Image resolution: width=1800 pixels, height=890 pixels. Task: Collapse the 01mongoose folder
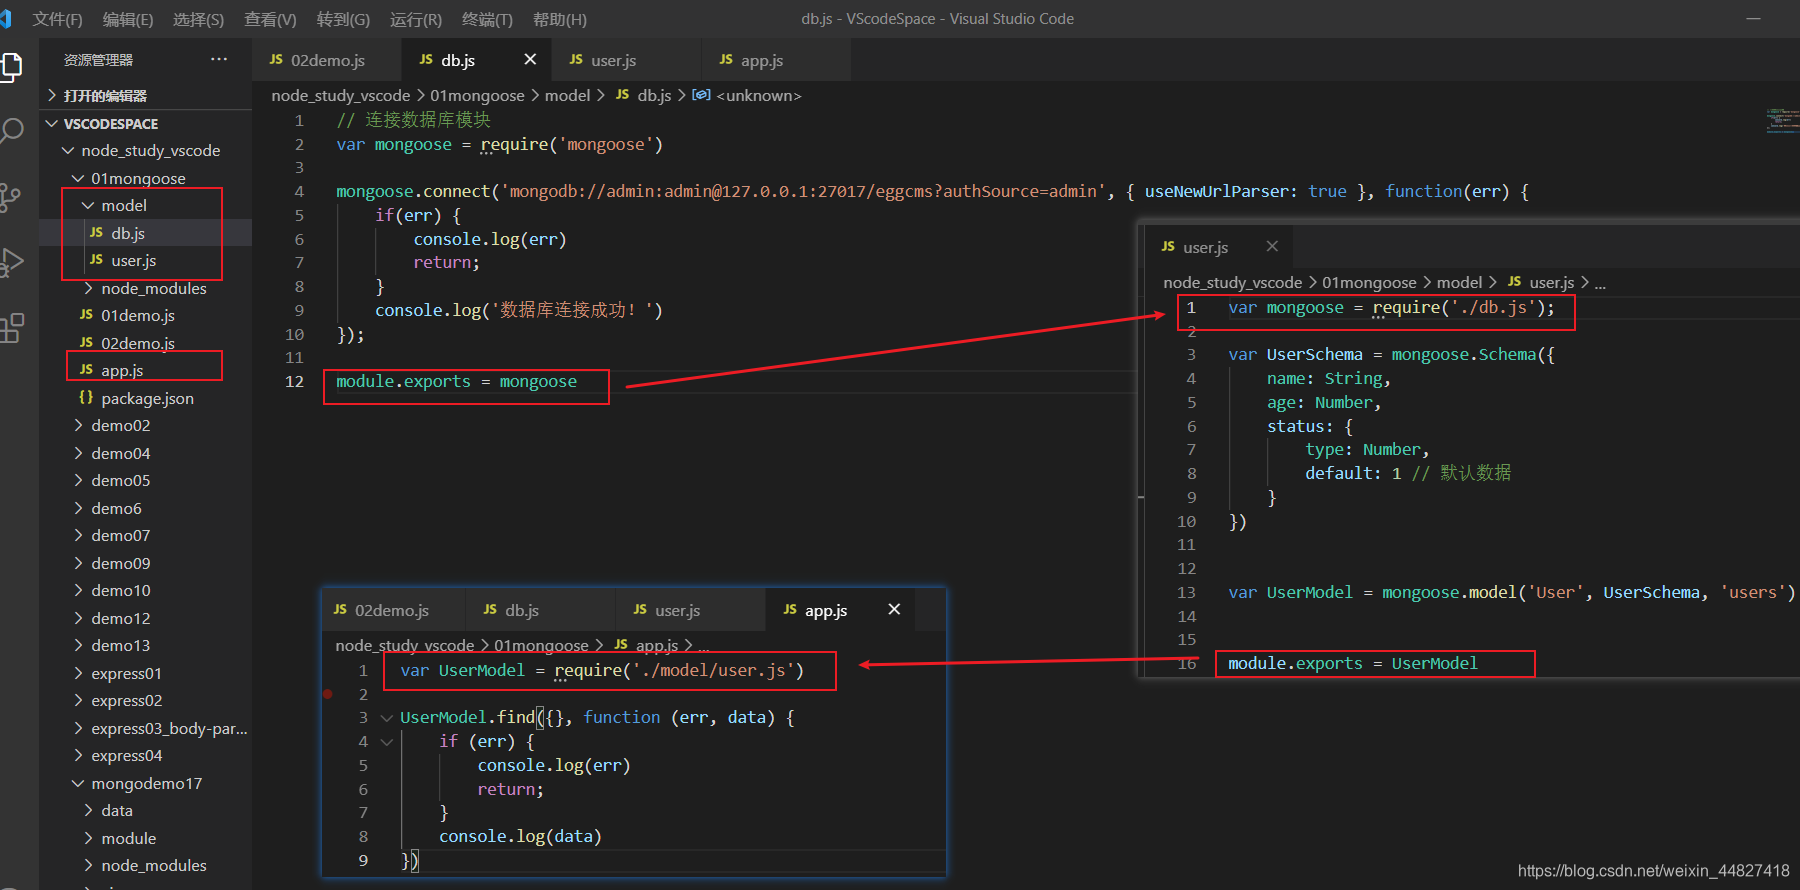[78, 179]
